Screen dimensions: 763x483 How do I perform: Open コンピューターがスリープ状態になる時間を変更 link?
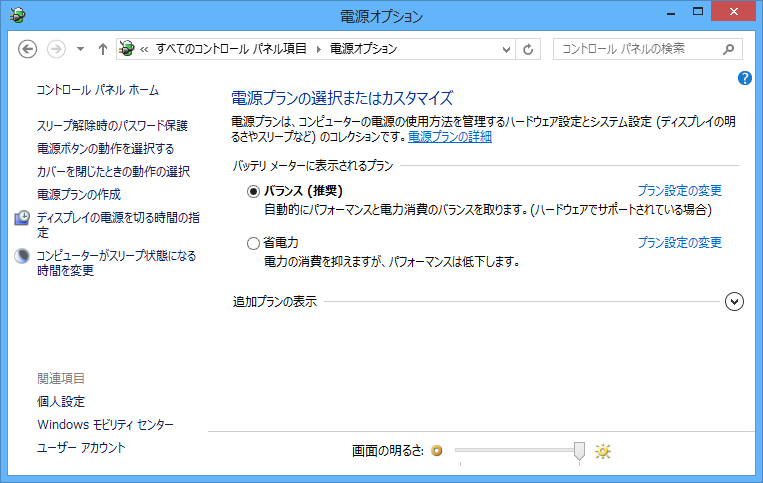[x=116, y=263]
